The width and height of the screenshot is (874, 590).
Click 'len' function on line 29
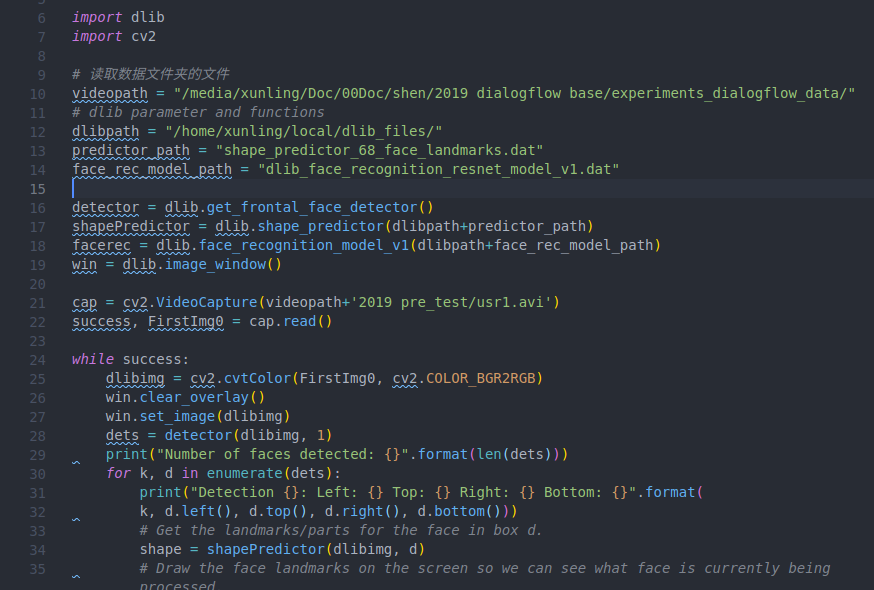coord(489,454)
